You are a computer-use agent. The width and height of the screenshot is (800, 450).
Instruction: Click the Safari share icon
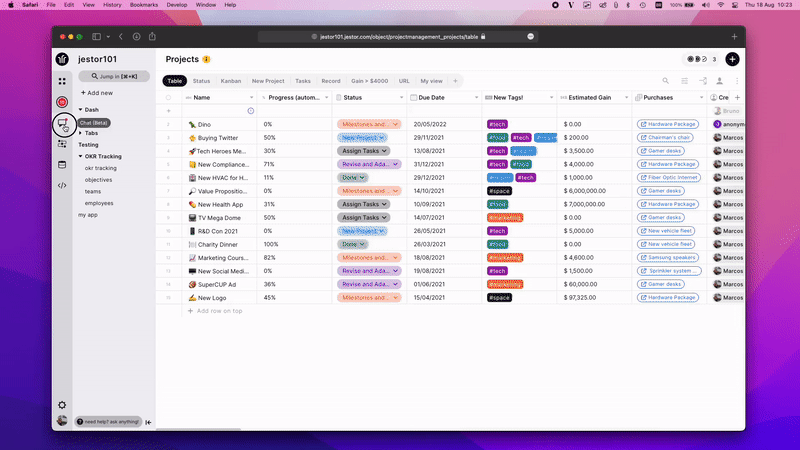[x=152, y=36]
